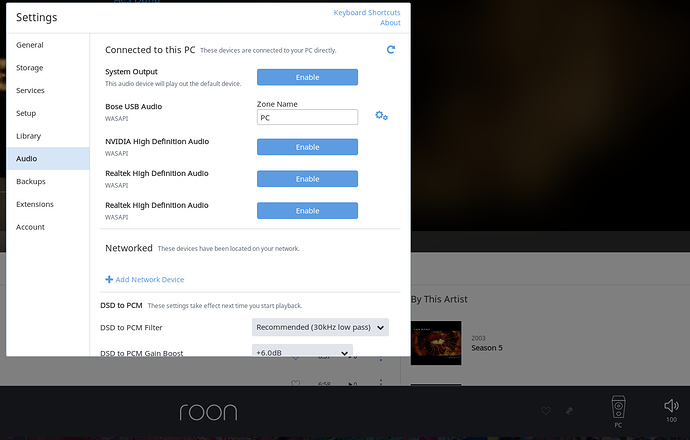Image resolution: width=690 pixels, height=440 pixels.
Task: Enable first Realtek High Definition Audio
Action: (307, 179)
